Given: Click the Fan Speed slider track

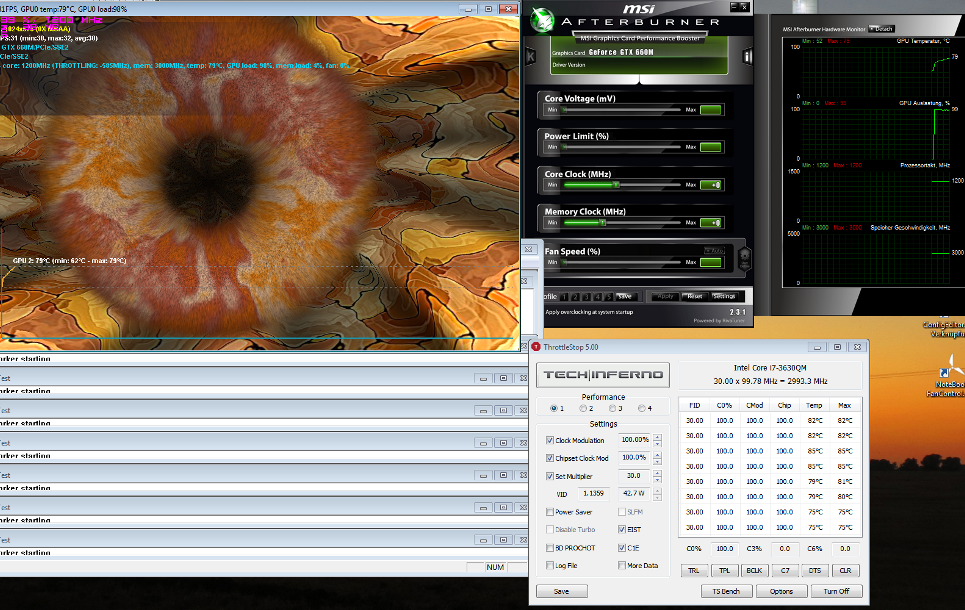Looking at the screenshot, I should coord(622,262).
